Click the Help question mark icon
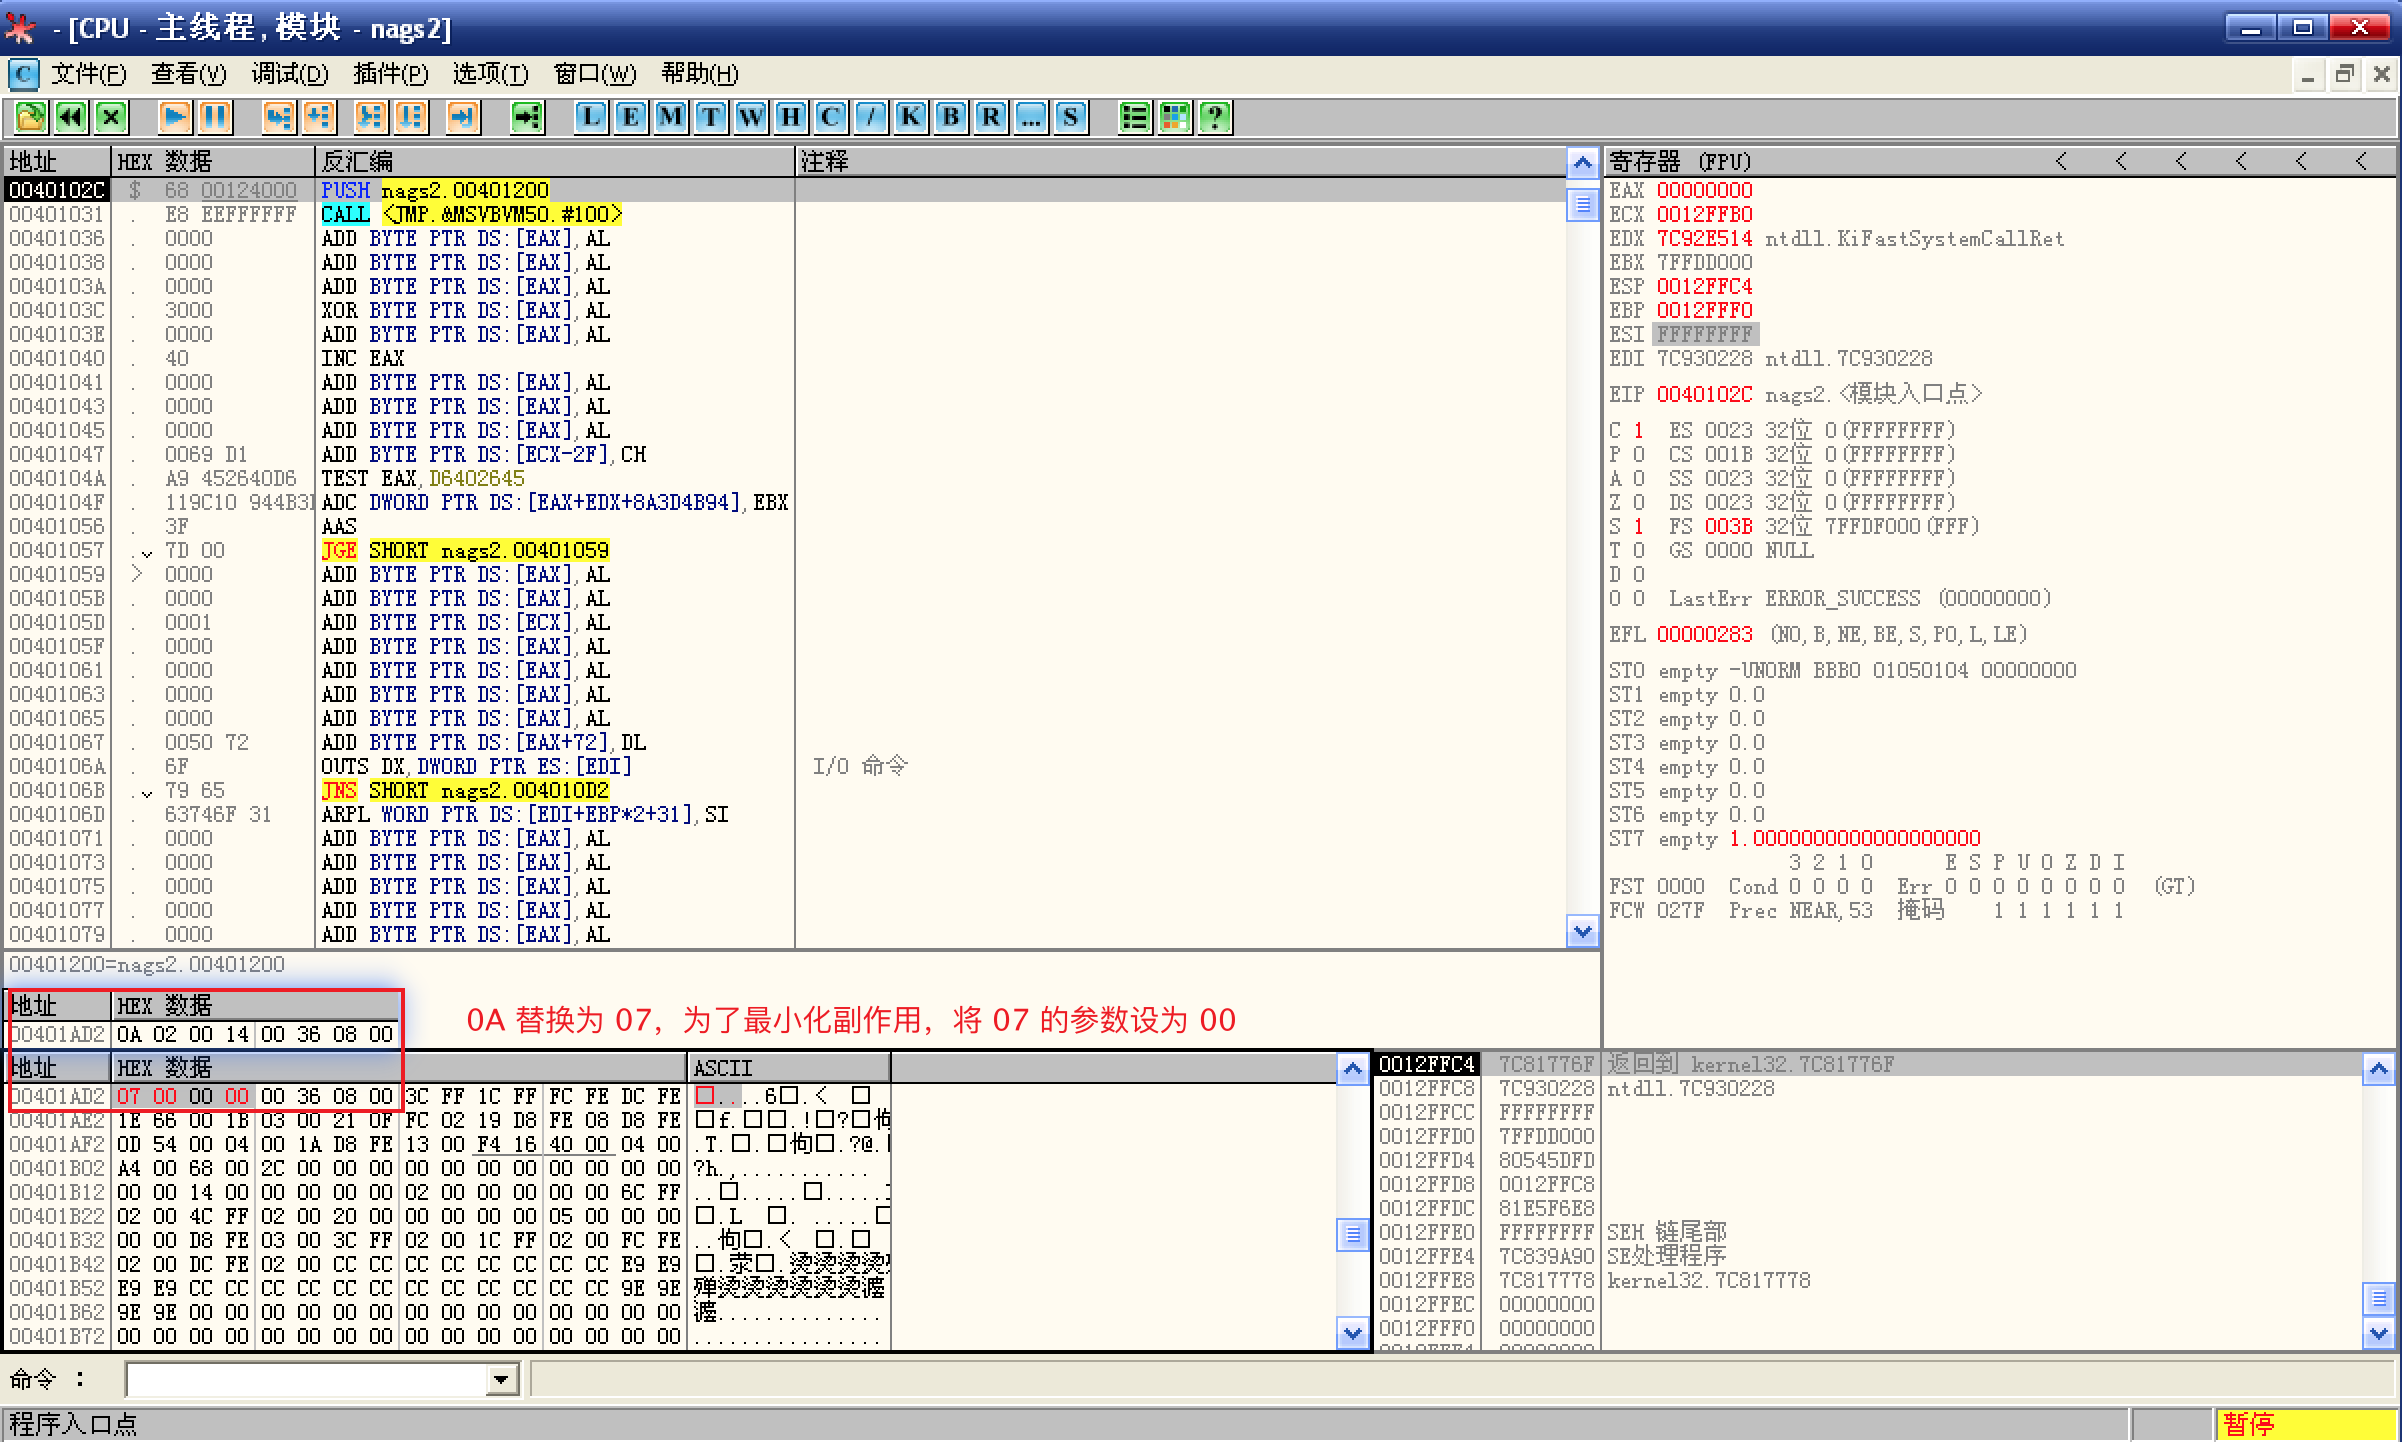Image resolution: width=2402 pixels, height=1442 pixels. (x=1215, y=117)
